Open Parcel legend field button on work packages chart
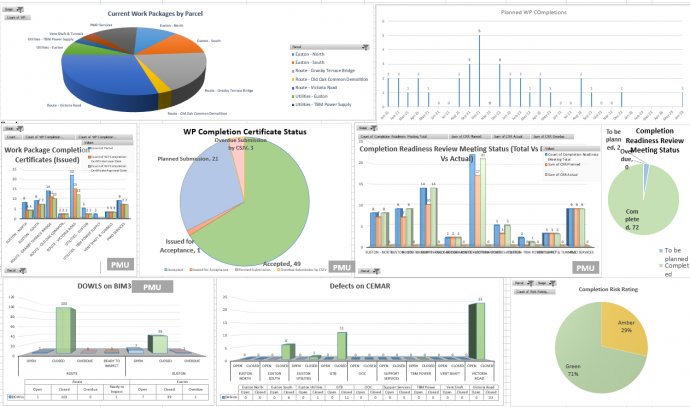690x407 pixels. (302, 47)
